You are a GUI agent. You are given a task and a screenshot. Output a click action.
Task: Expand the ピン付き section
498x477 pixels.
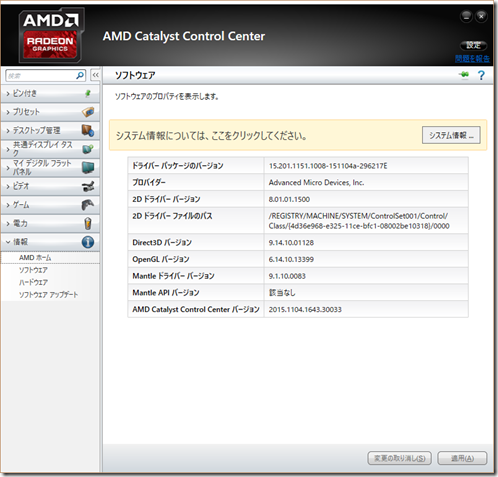point(50,94)
